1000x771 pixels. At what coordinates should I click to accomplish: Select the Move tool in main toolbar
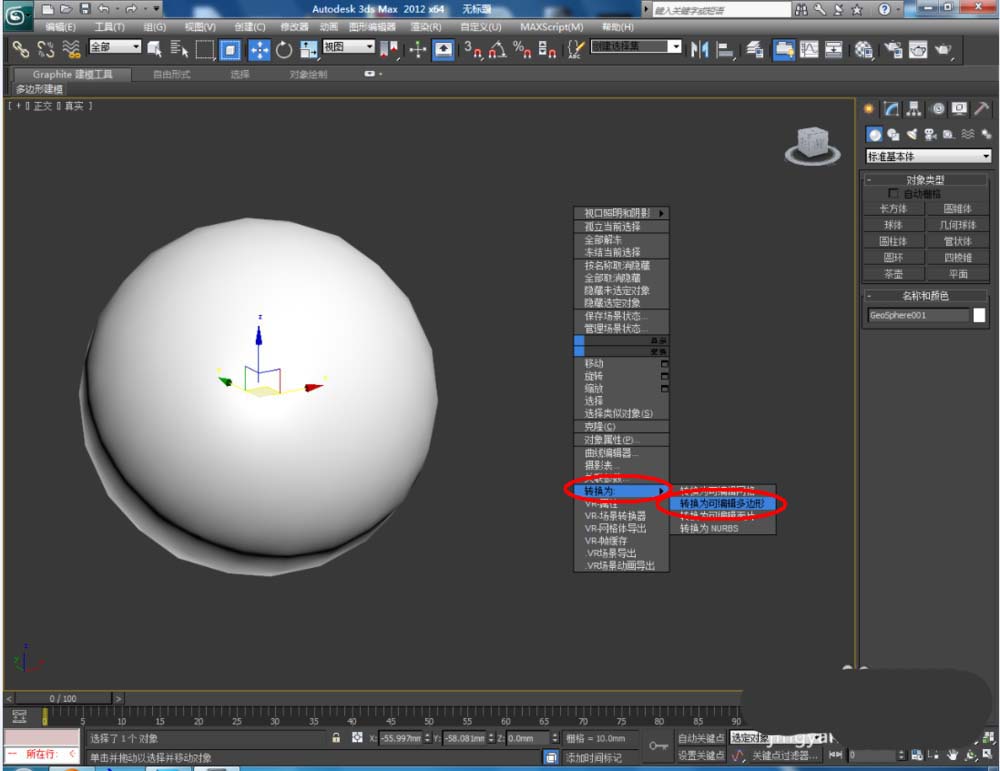pyautogui.click(x=259, y=49)
